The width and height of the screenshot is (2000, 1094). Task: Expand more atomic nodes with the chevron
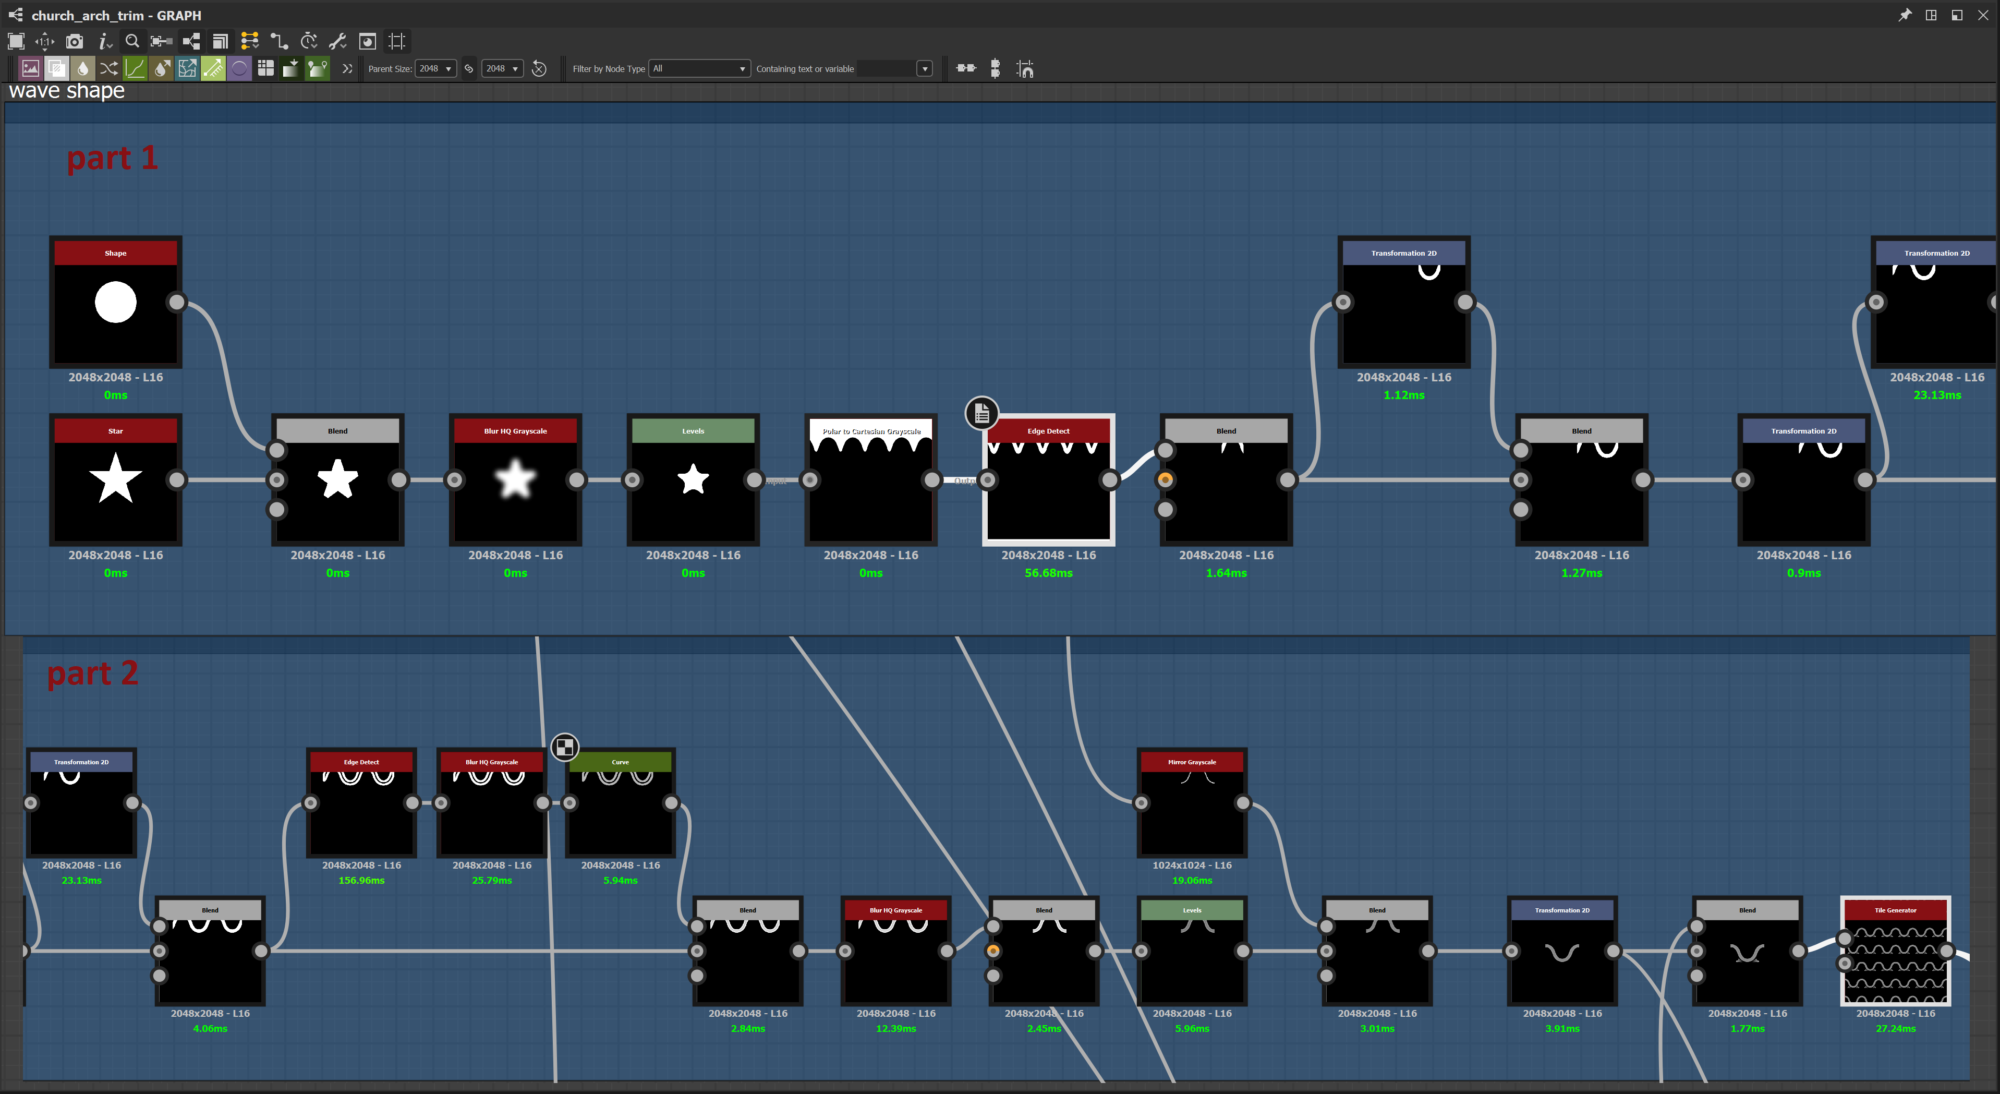pos(347,68)
